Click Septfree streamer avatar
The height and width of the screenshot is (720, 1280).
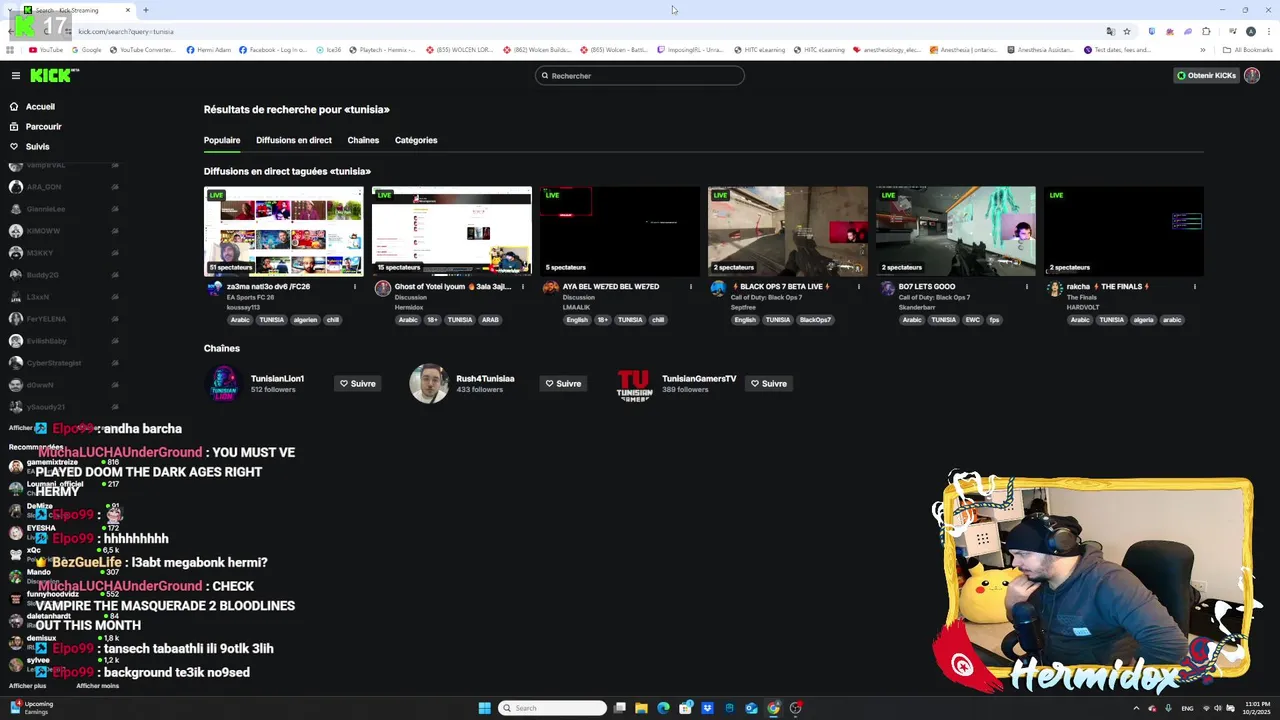718,288
